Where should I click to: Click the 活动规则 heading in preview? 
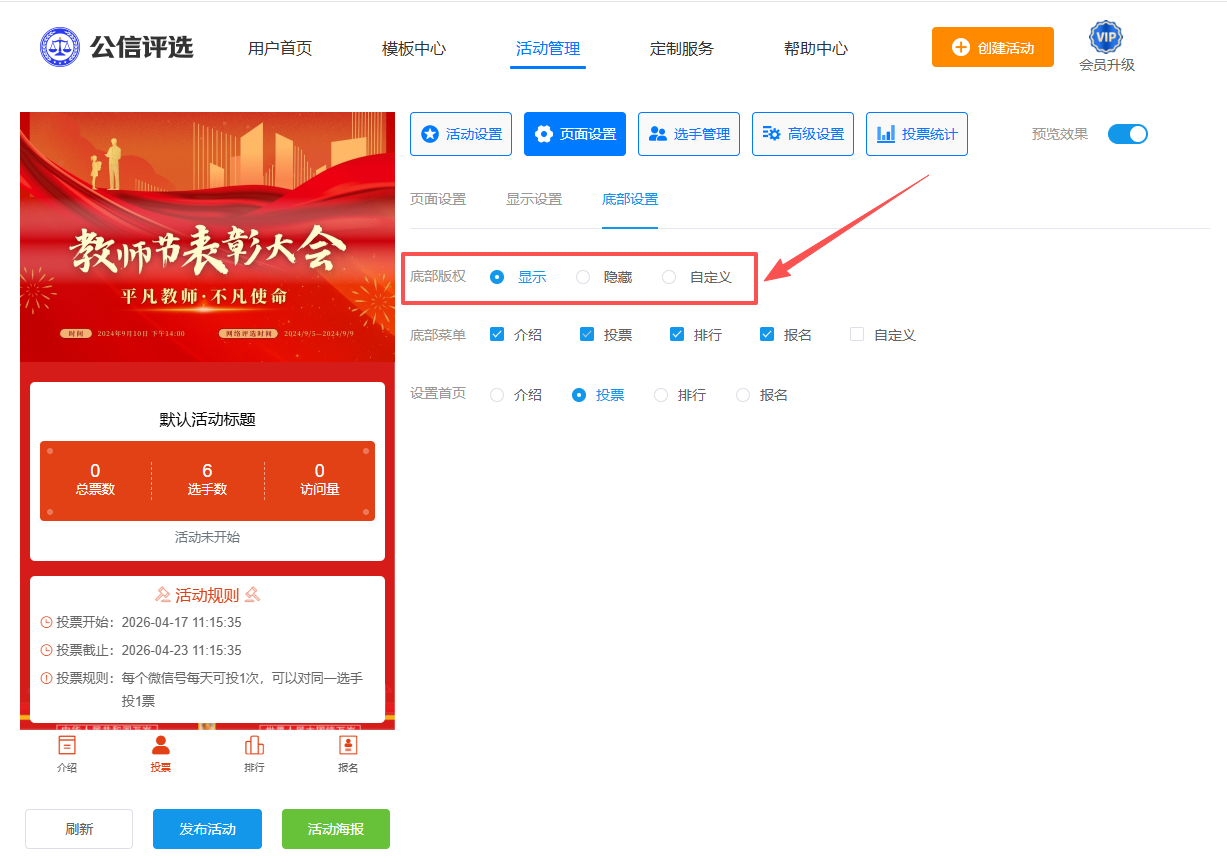[x=207, y=595]
